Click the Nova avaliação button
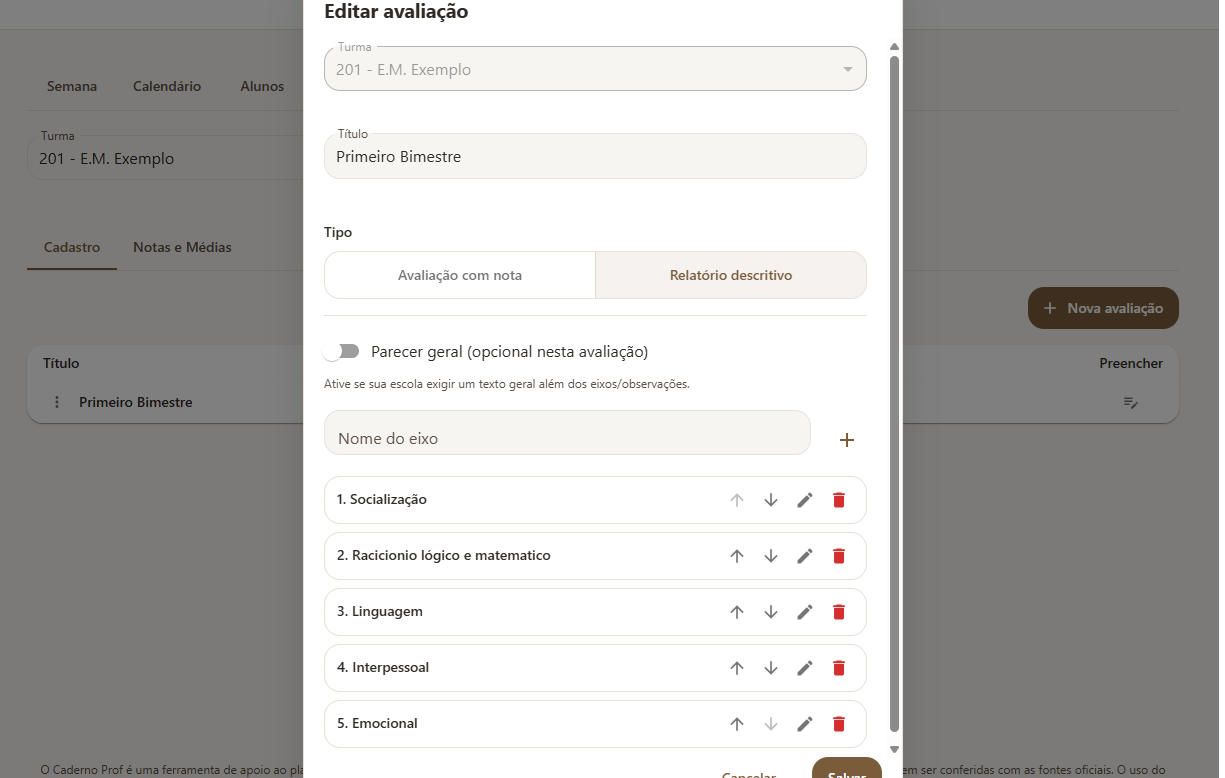This screenshot has height=778, width=1225. point(1103,308)
